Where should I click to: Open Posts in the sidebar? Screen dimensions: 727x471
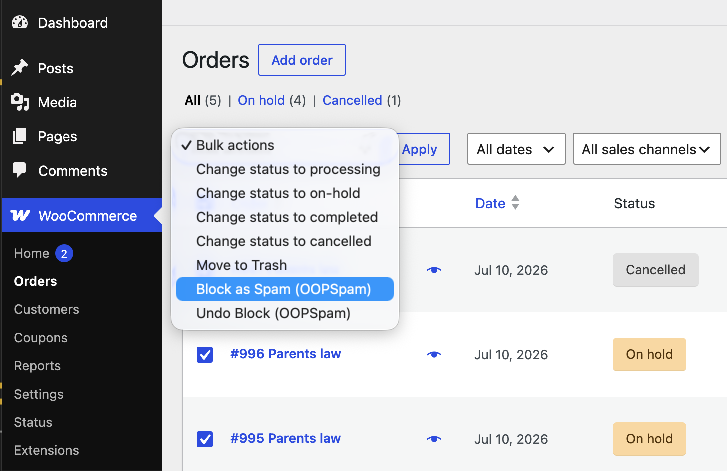(x=56, y=68)
